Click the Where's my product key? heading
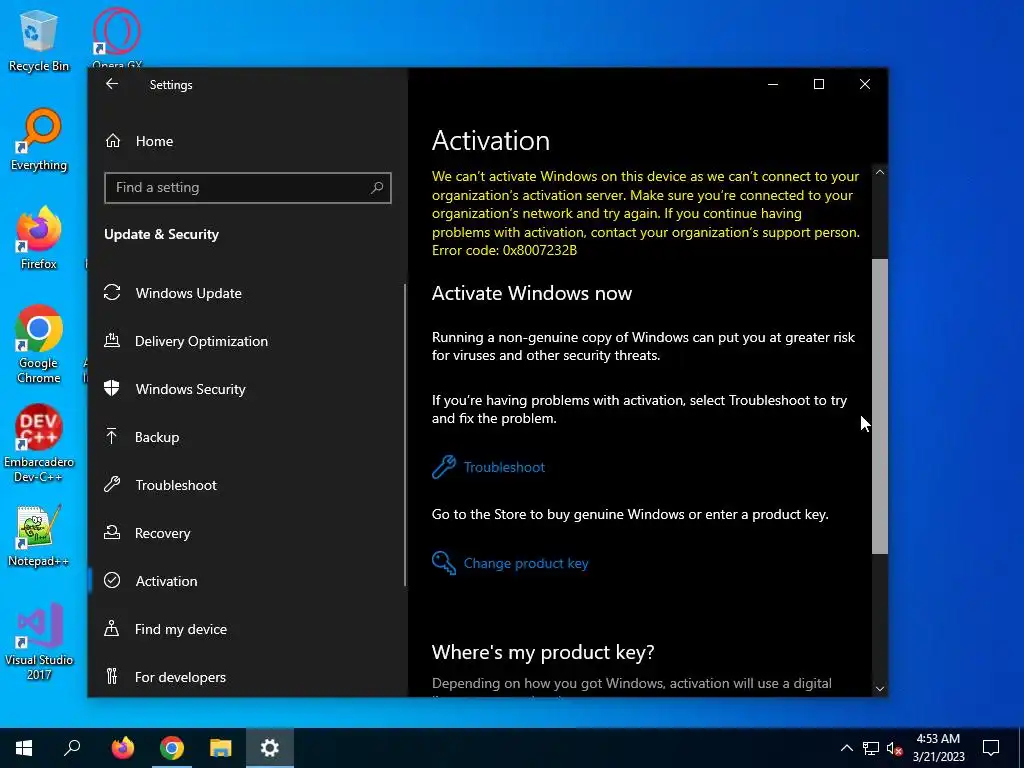Viewport: 1024px width, 768px height. click(x=543, y=652)
